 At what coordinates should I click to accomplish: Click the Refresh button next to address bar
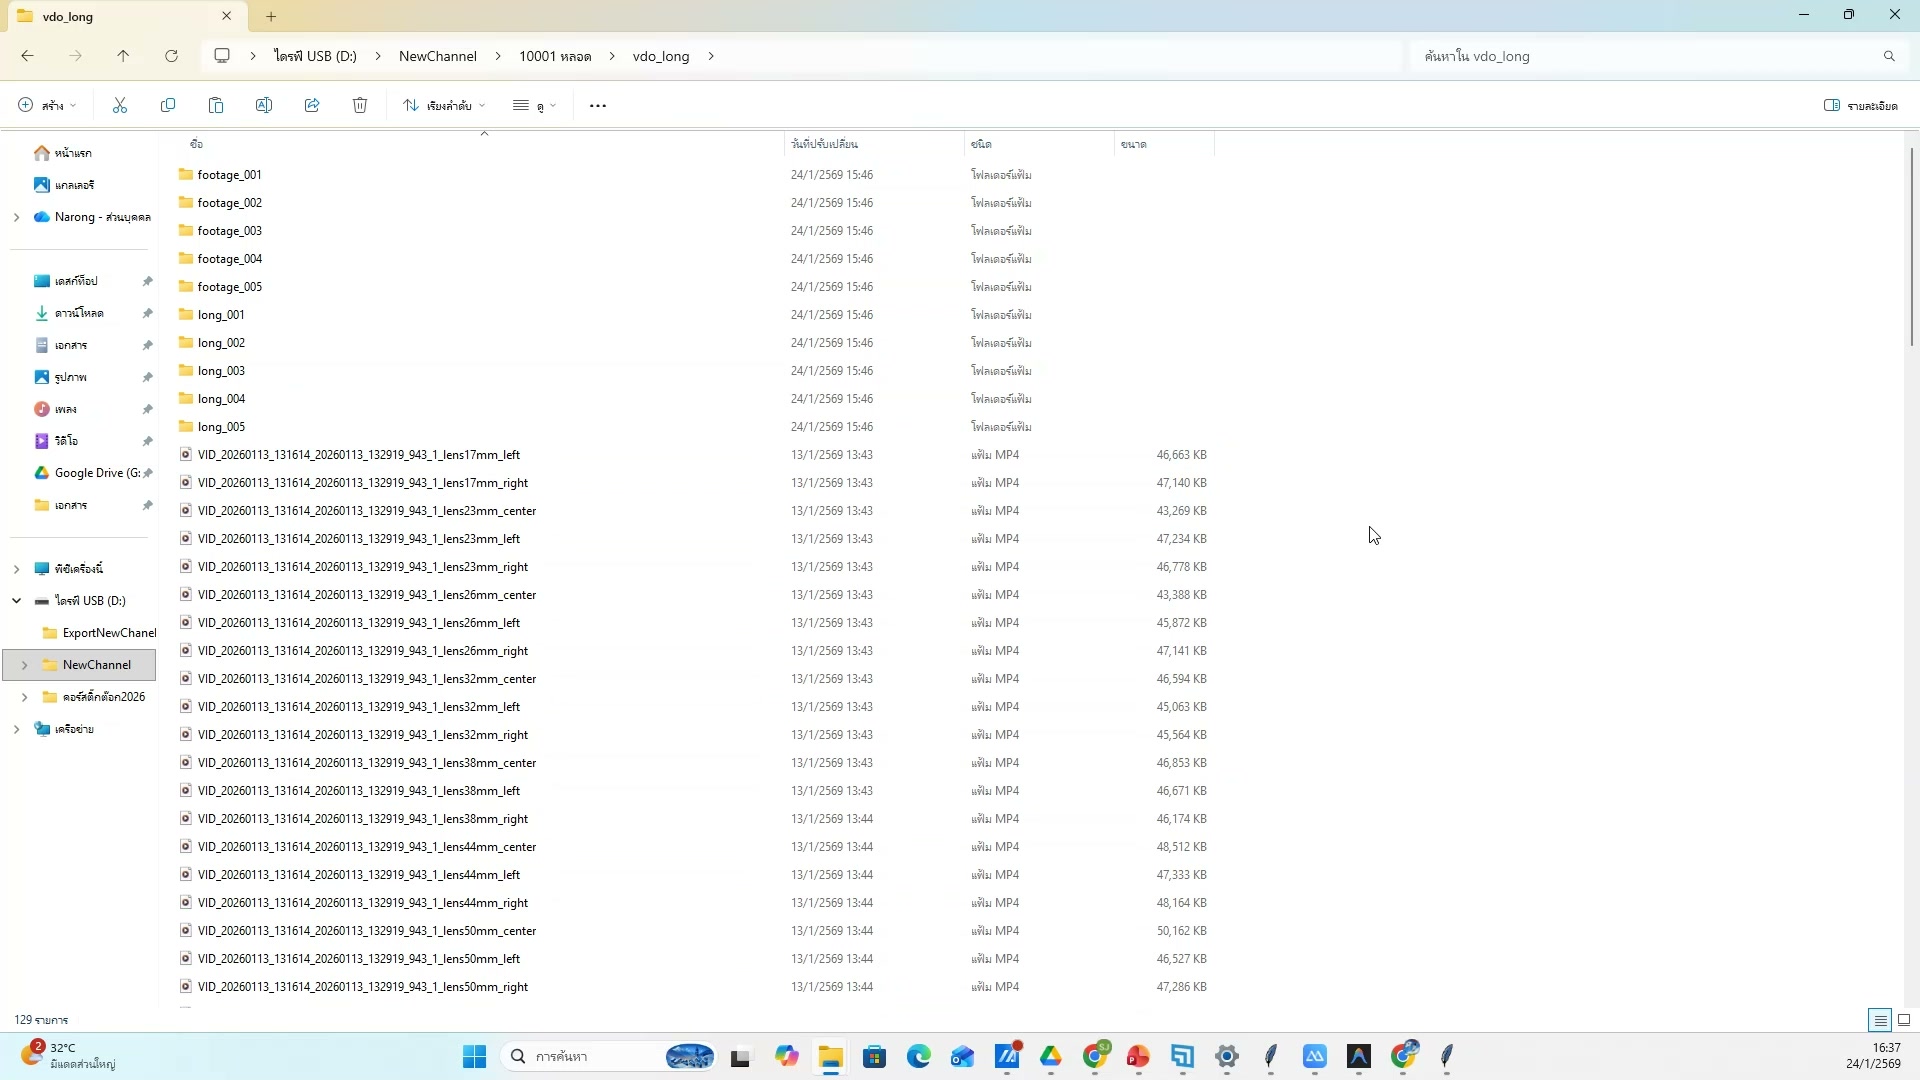[171, 56]
